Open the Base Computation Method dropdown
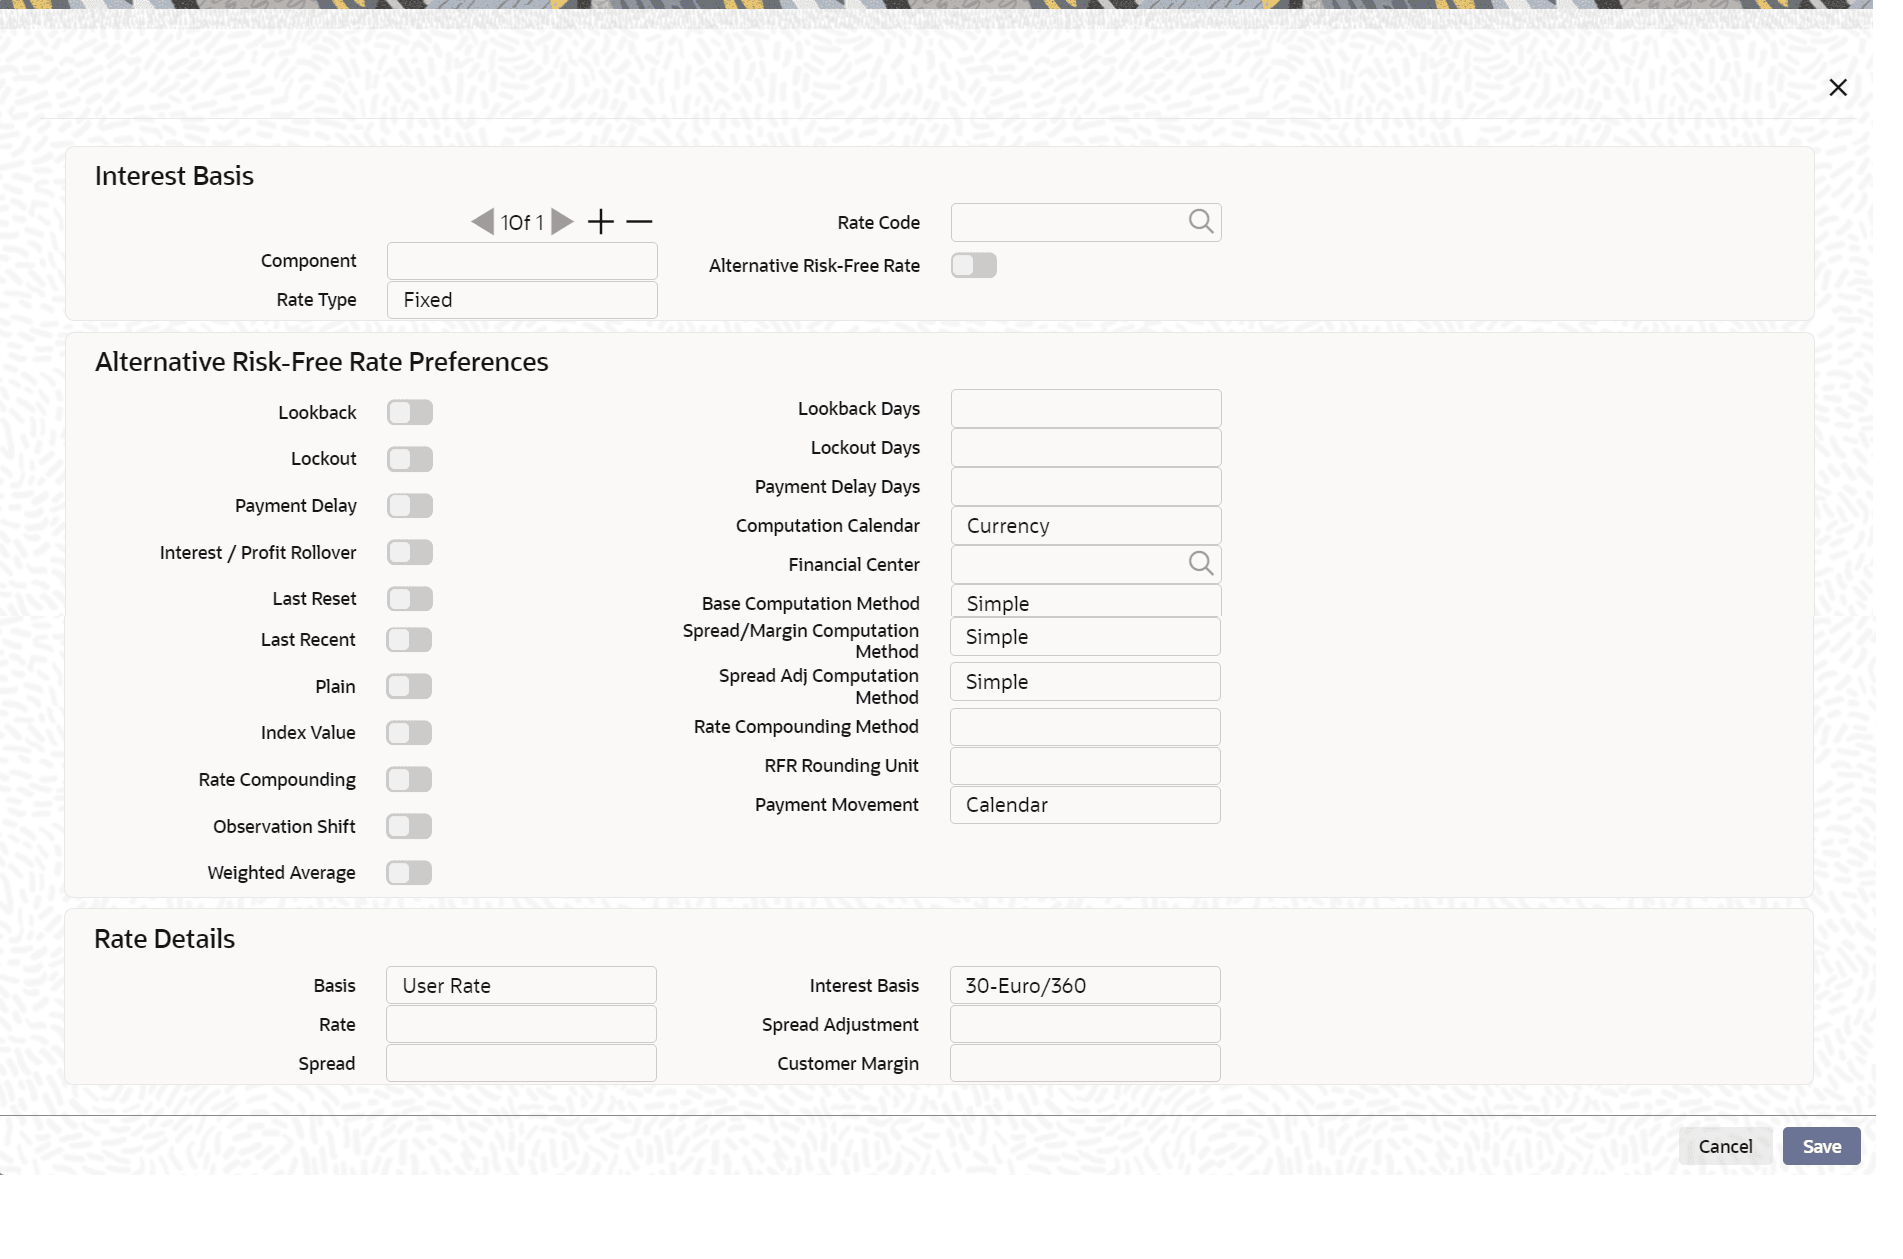Viewport: 1903px width, 1259px height. coord(1086,602)
